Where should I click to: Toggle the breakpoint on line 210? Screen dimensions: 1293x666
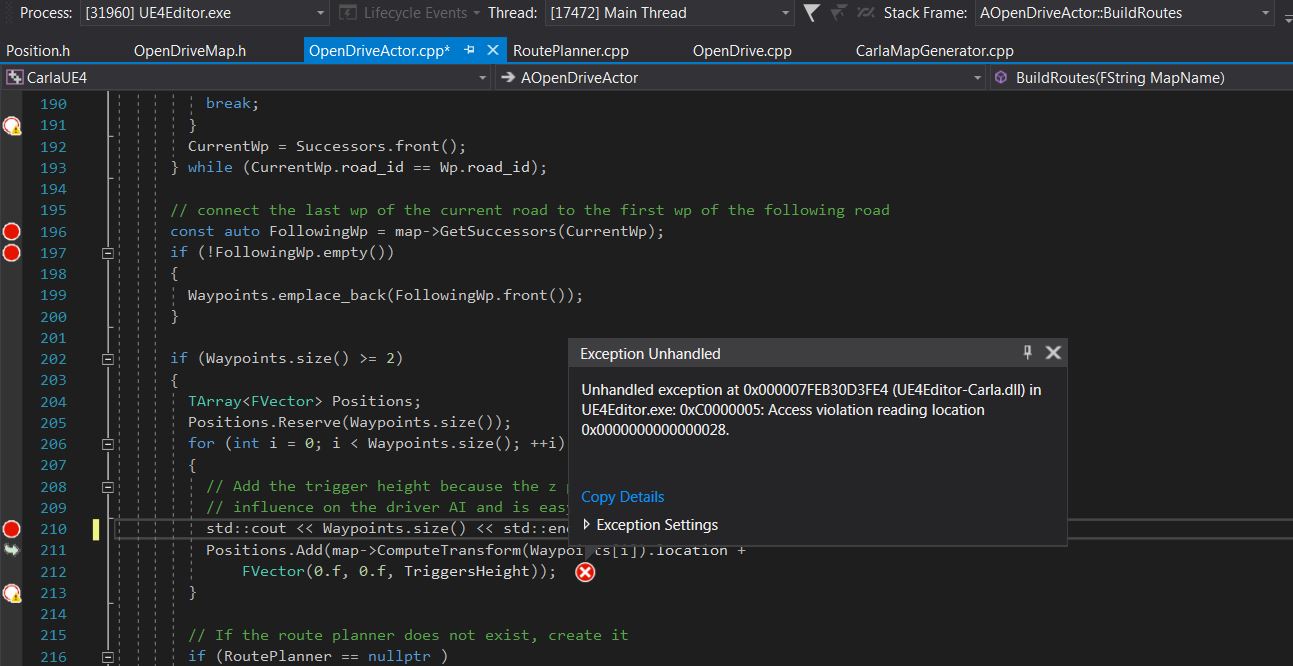pyautogui.click(x=11, y=528)
